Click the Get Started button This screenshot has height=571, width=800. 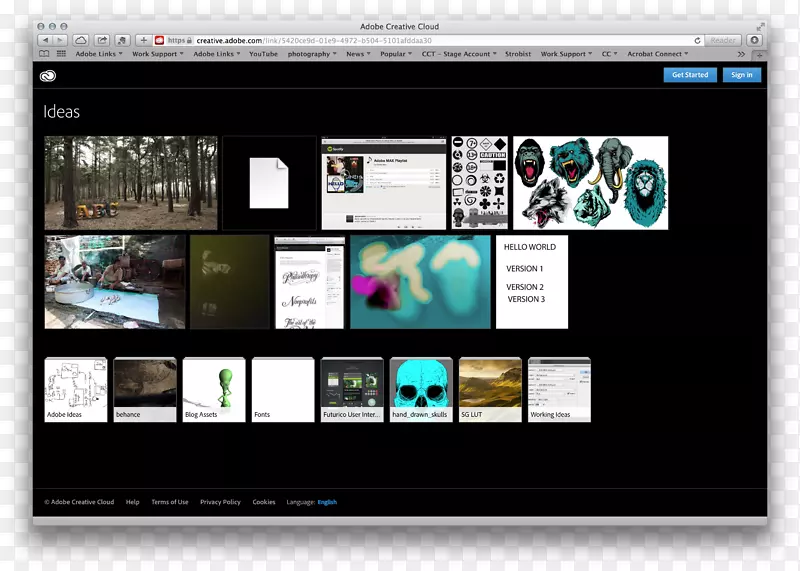689,75
